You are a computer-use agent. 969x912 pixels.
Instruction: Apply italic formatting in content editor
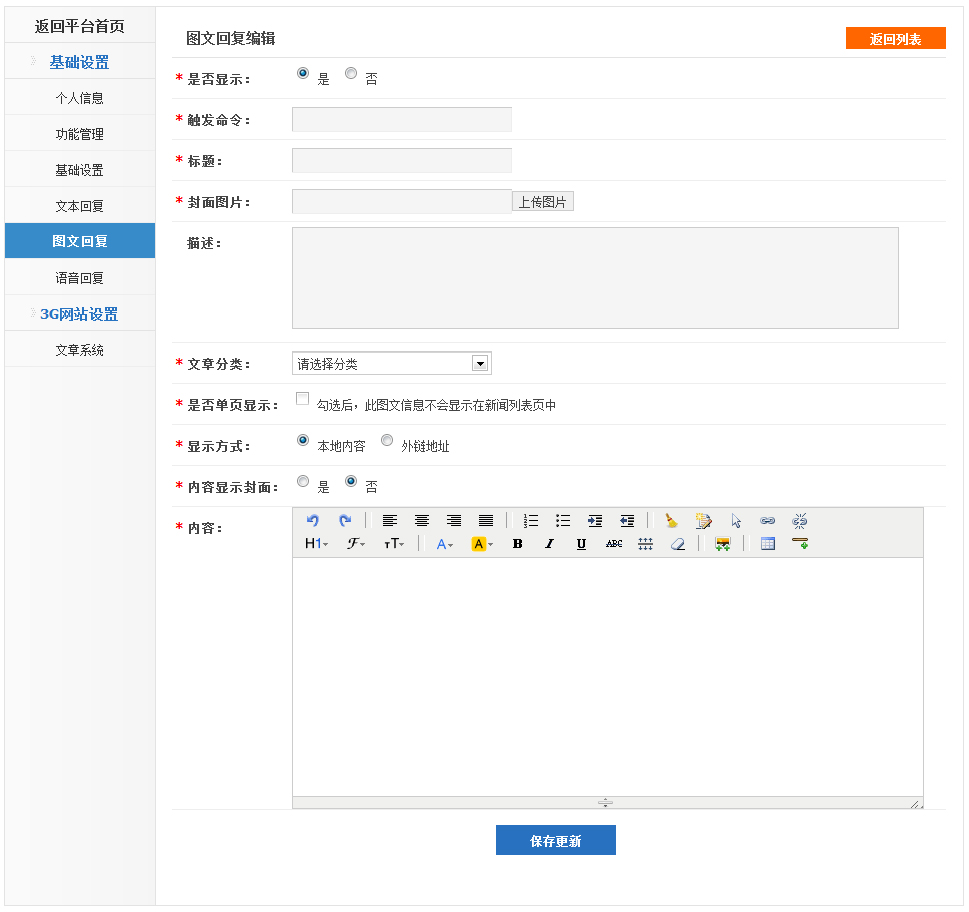click(549, 544)
